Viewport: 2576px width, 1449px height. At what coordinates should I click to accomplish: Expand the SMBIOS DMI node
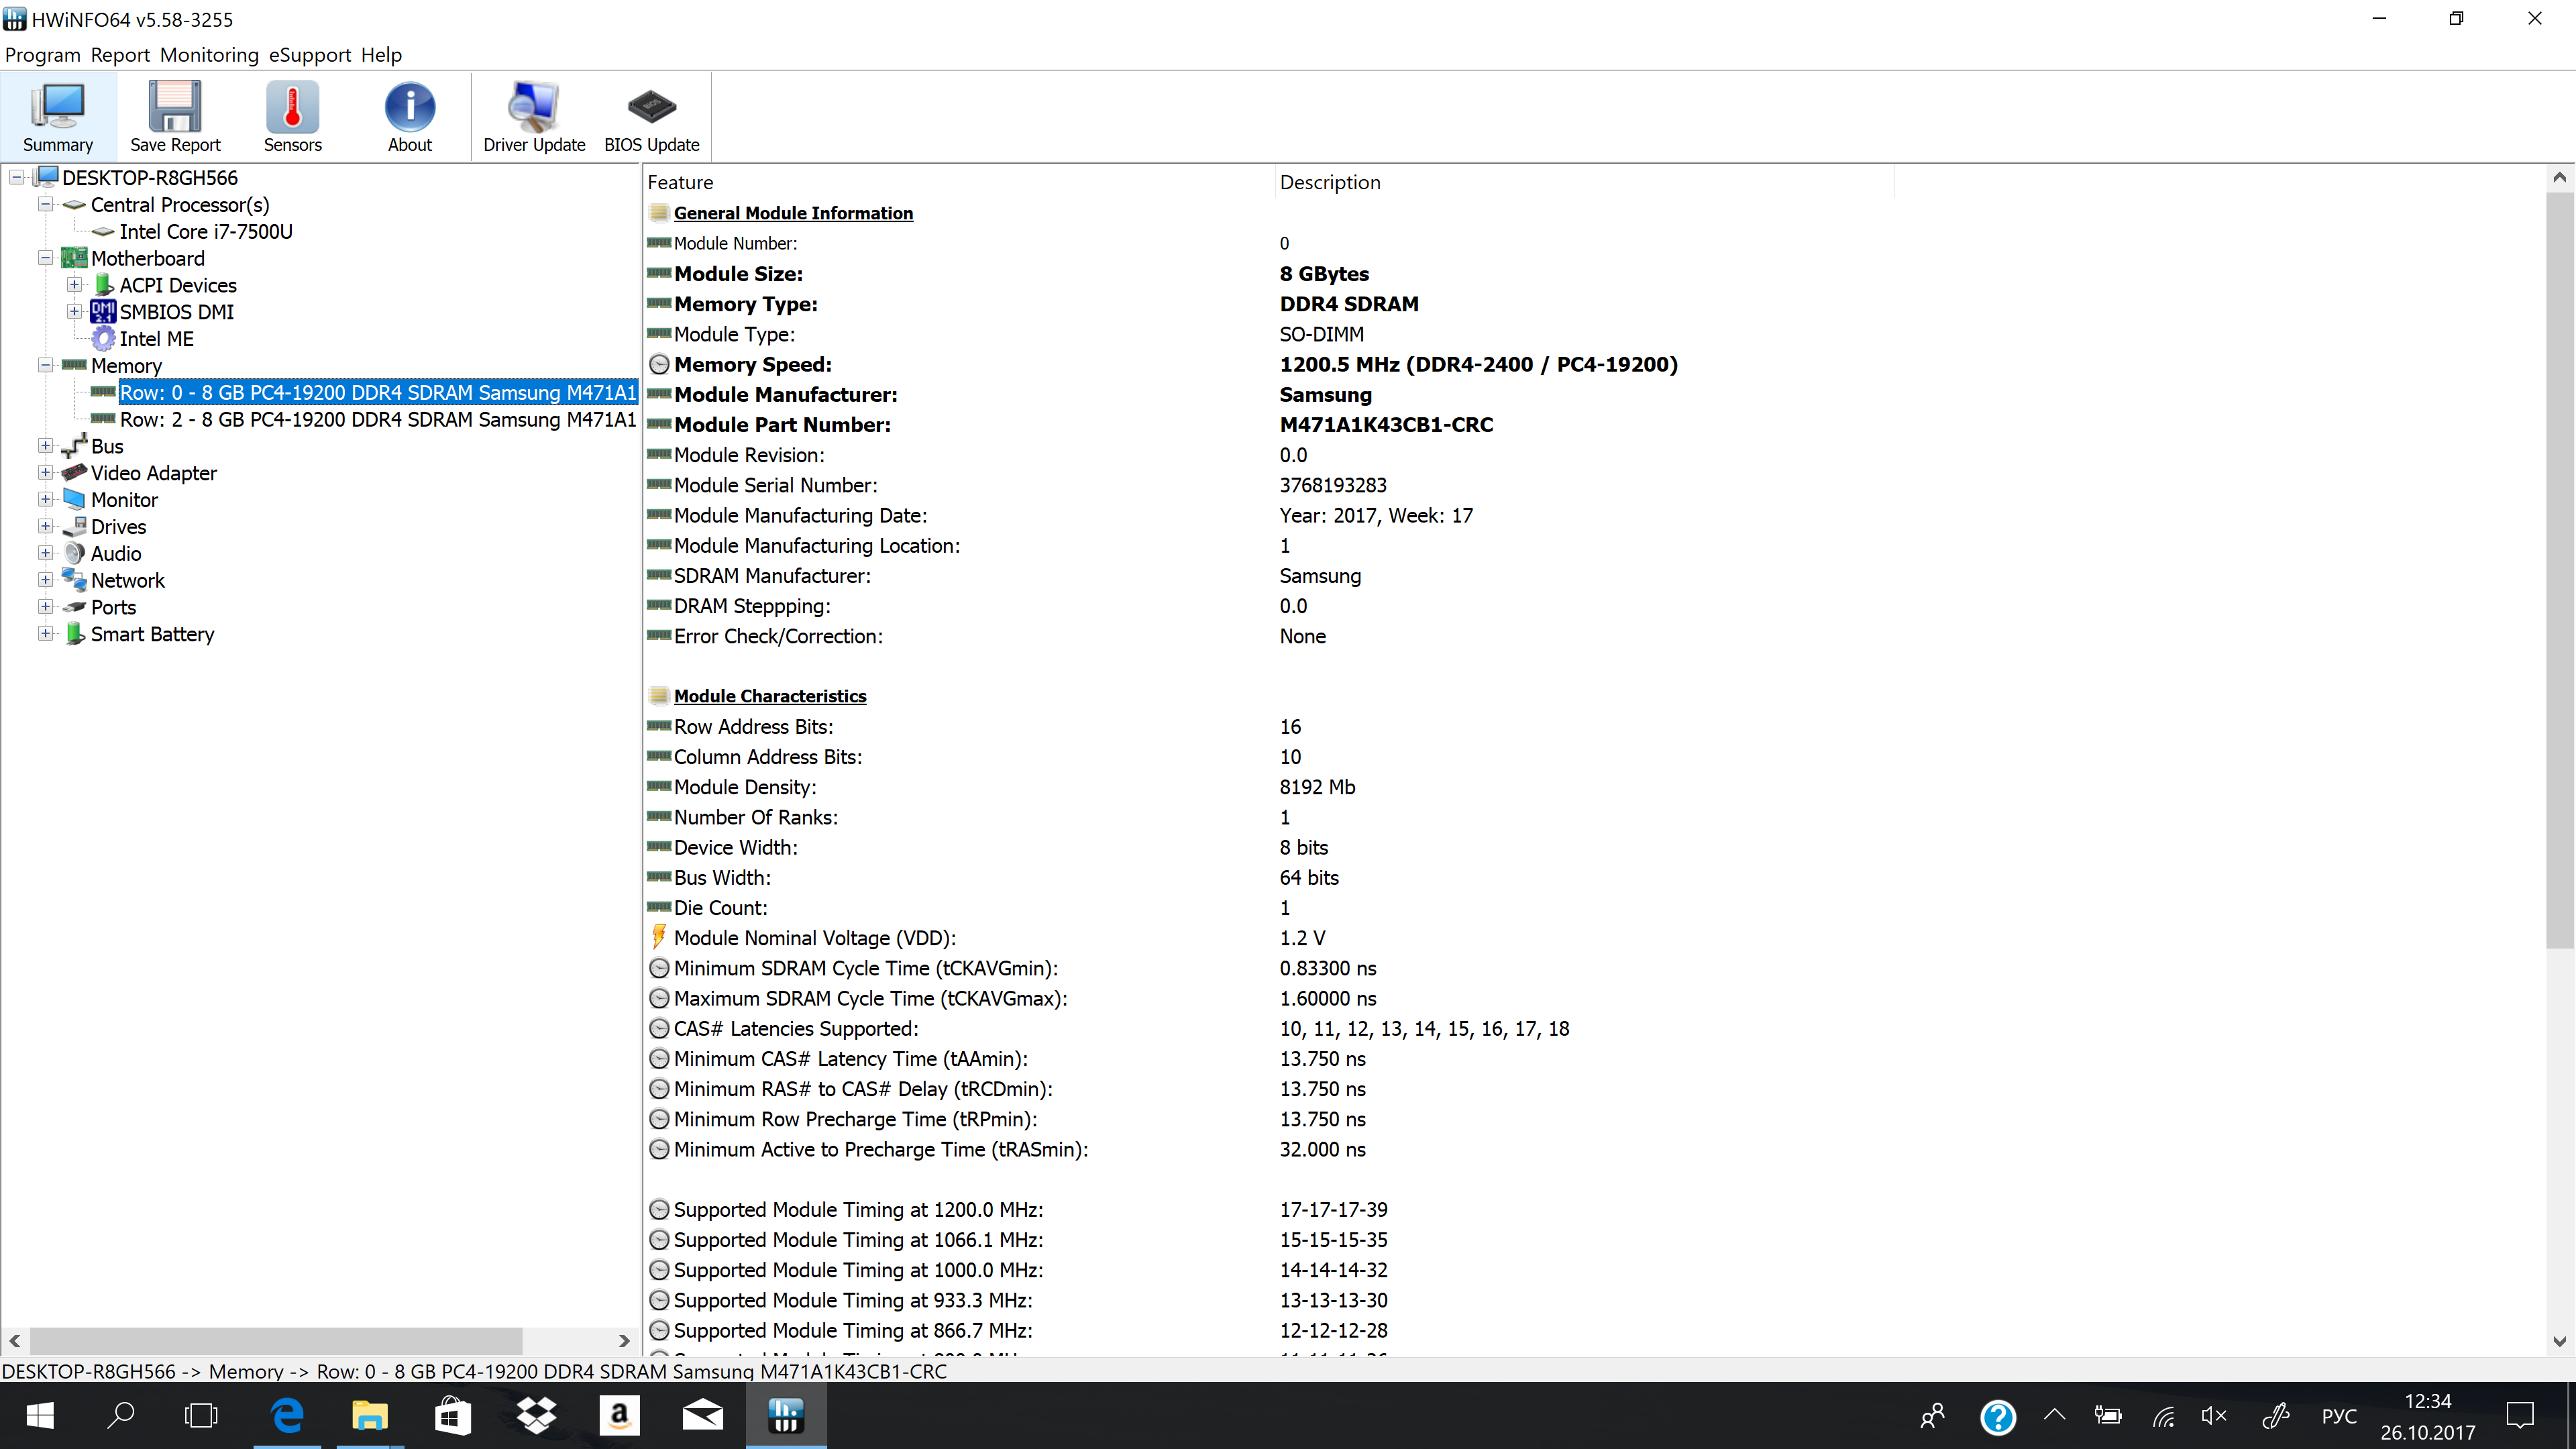(x=74, y=312)
